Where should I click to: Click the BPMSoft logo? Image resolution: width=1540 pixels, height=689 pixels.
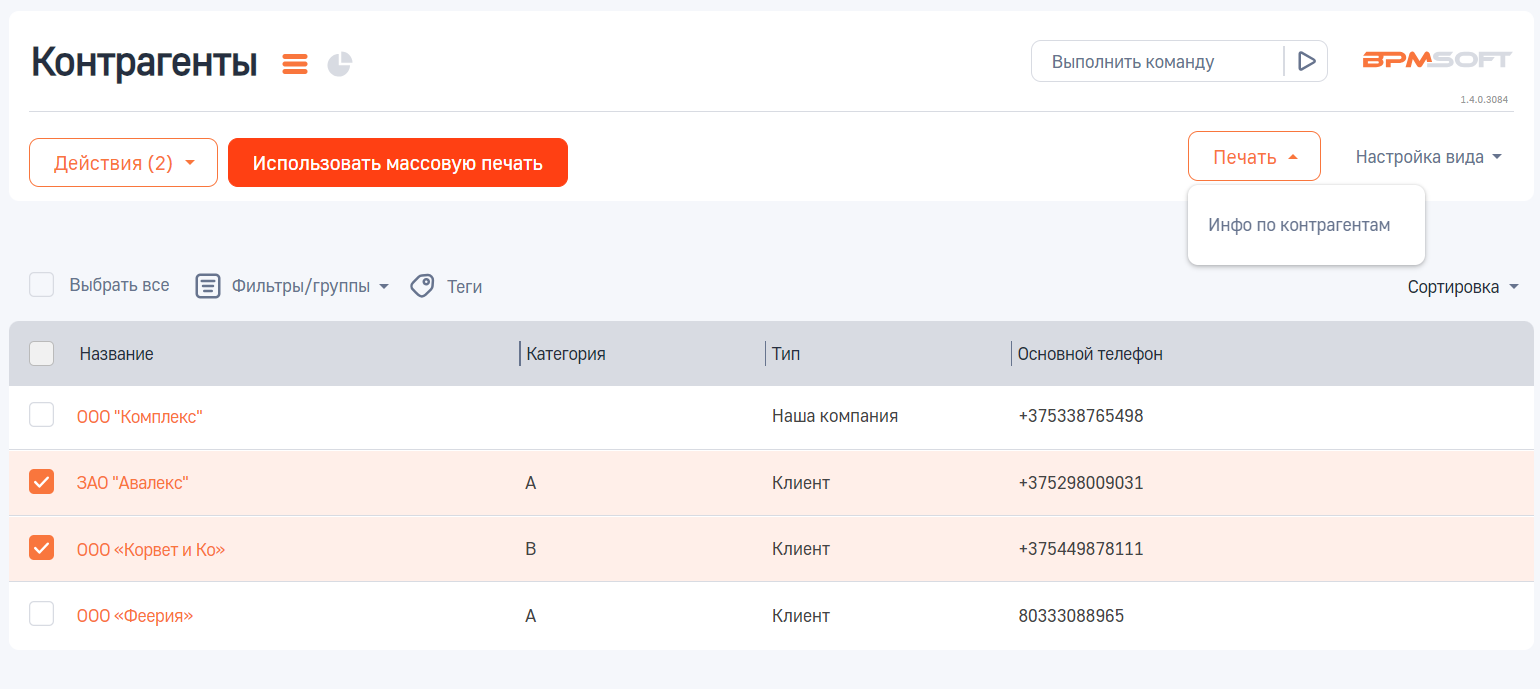click(x=1436, y=60)
